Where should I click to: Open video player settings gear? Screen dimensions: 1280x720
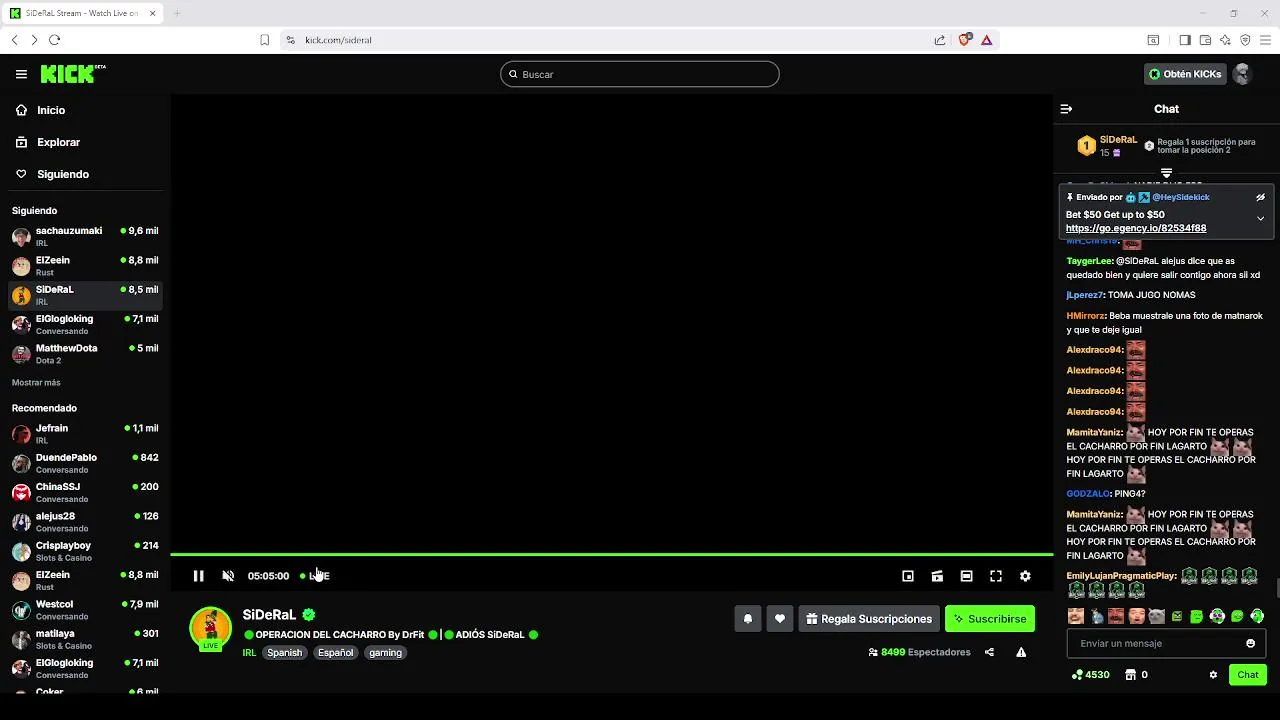click(1025, 576)
